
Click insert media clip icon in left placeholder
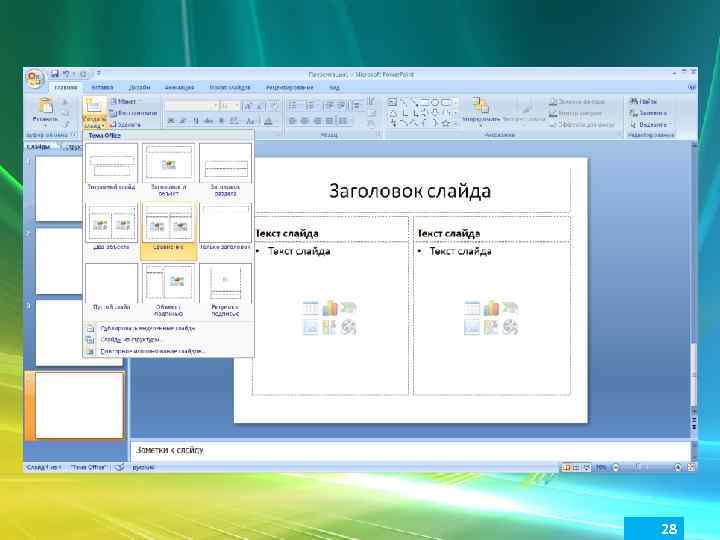click(349, 327)
